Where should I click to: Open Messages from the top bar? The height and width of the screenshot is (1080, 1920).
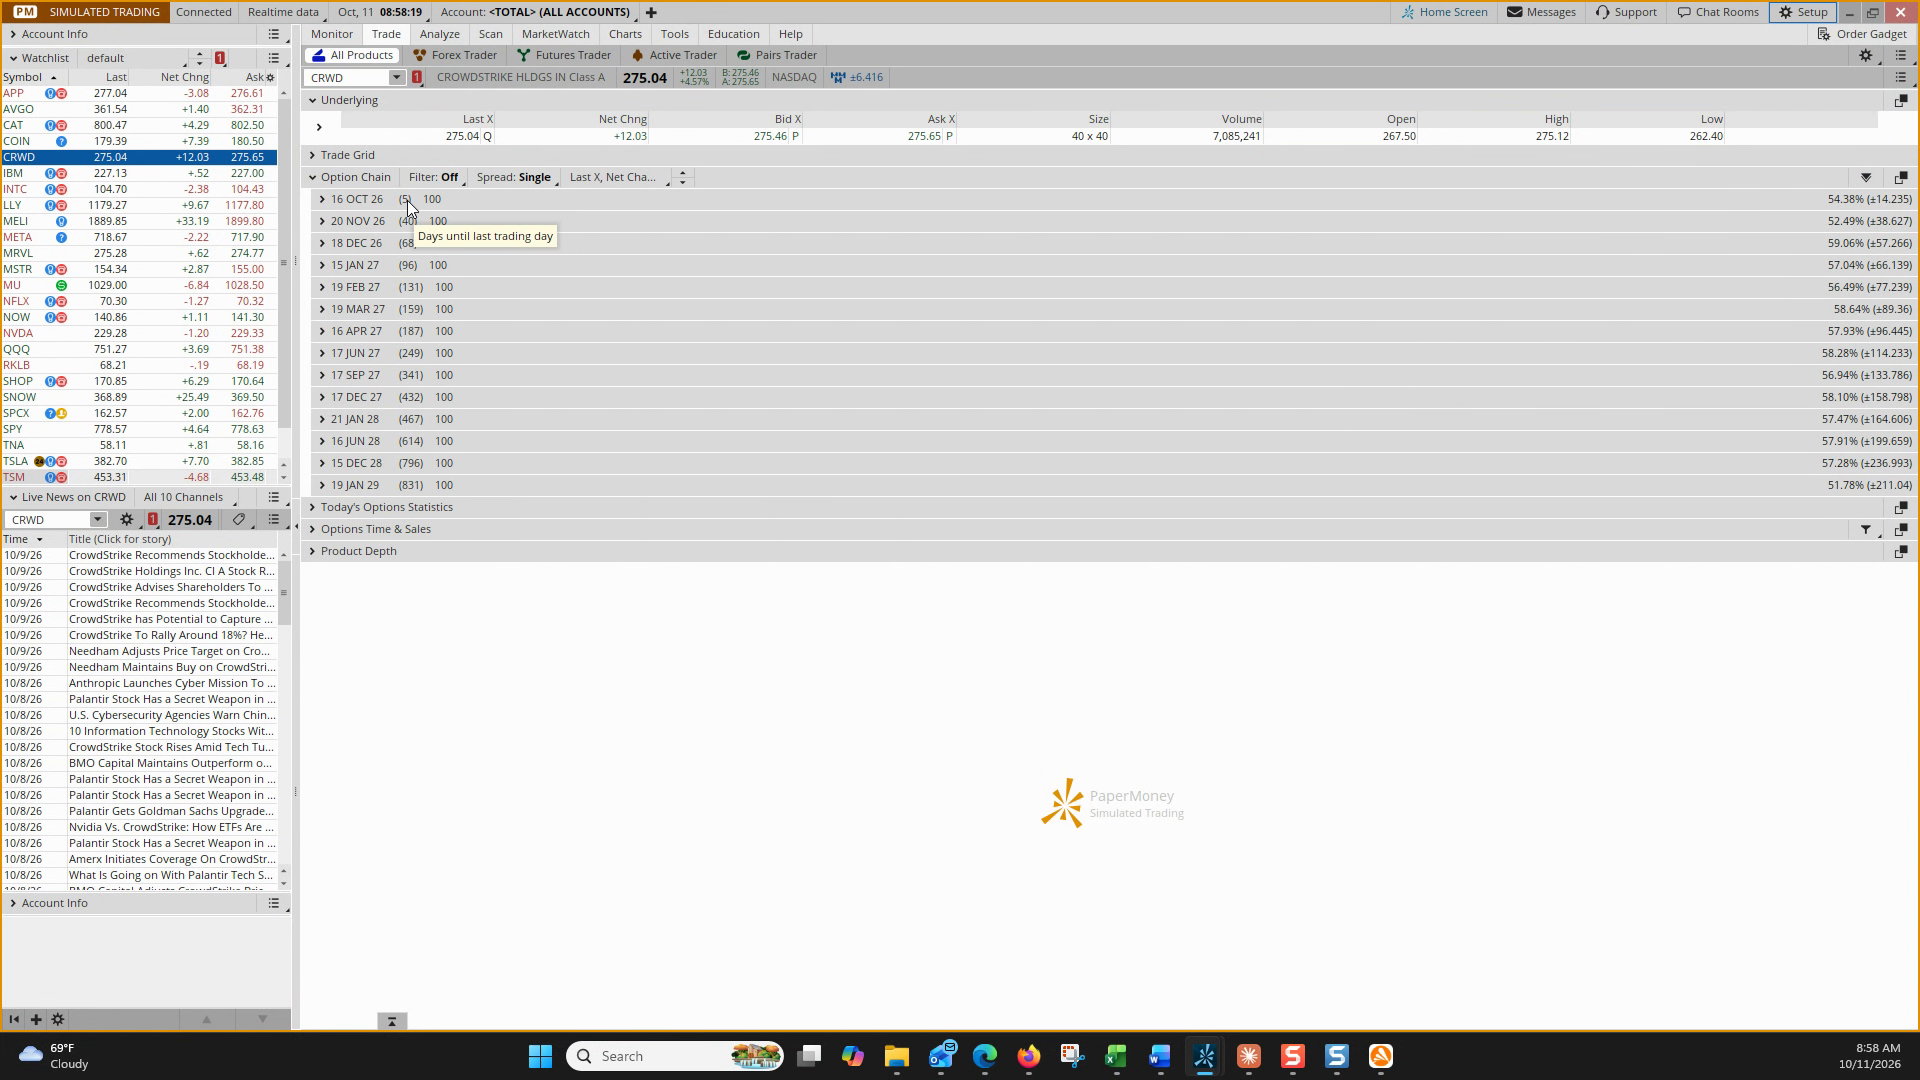pos(1542,13)
